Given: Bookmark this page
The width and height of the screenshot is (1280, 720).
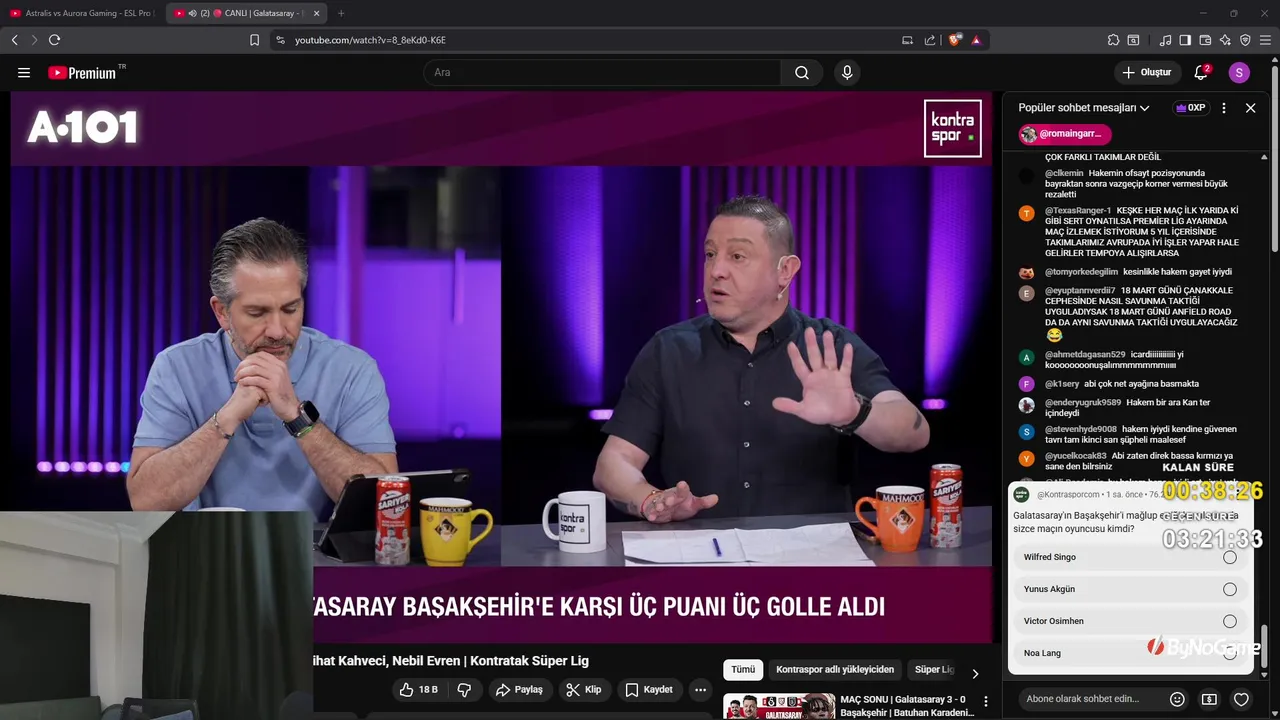Looking at the screenshot, I should coord(254,40).
